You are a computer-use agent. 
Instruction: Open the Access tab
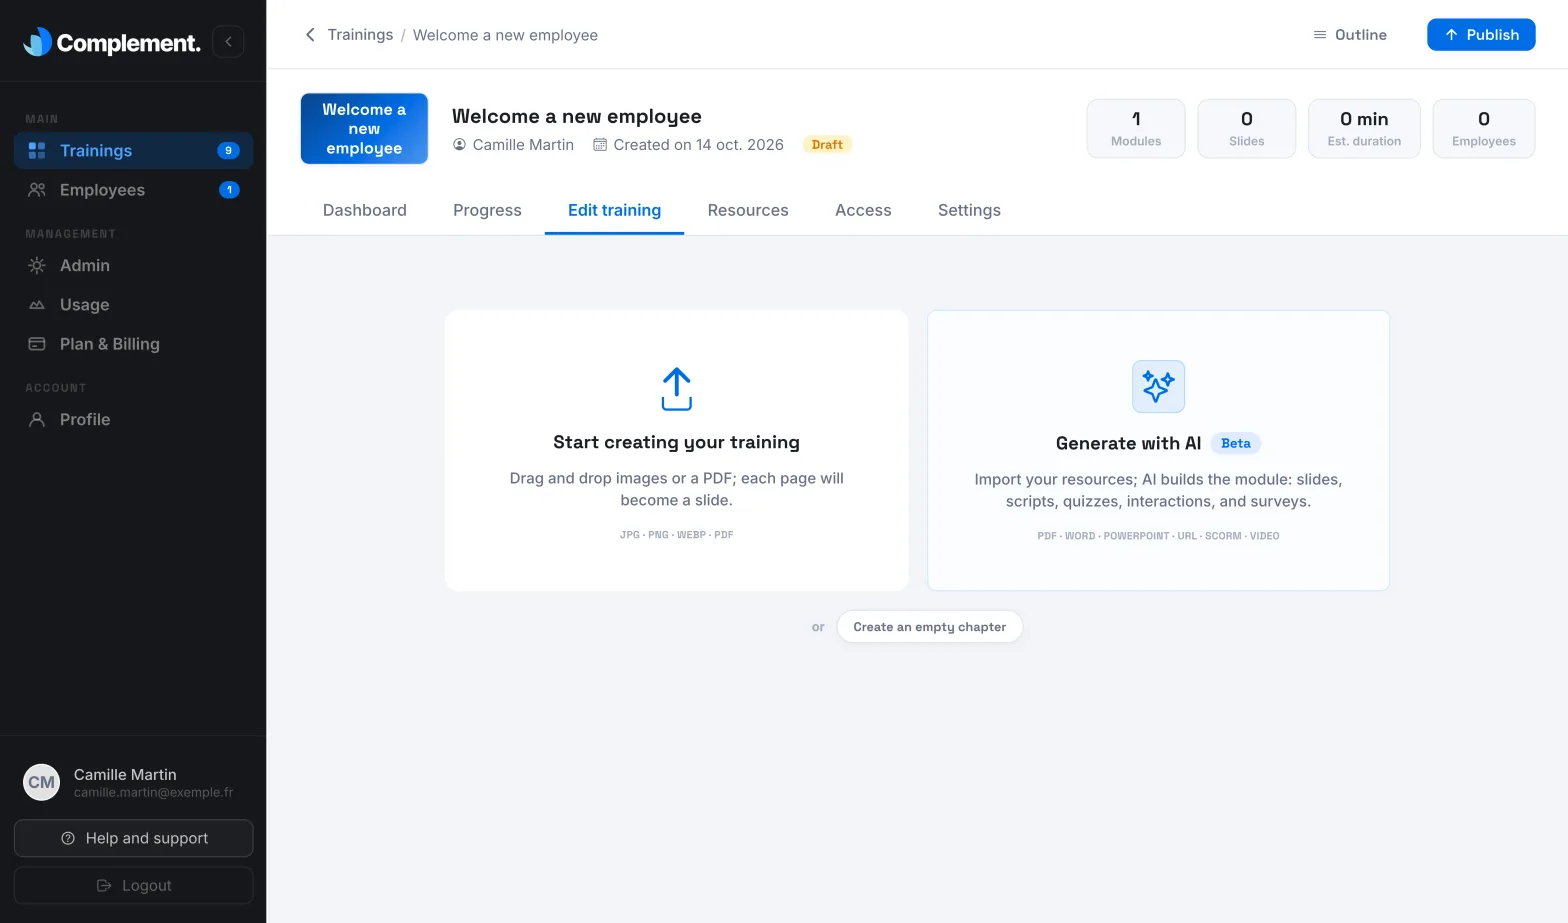point(863,211)
